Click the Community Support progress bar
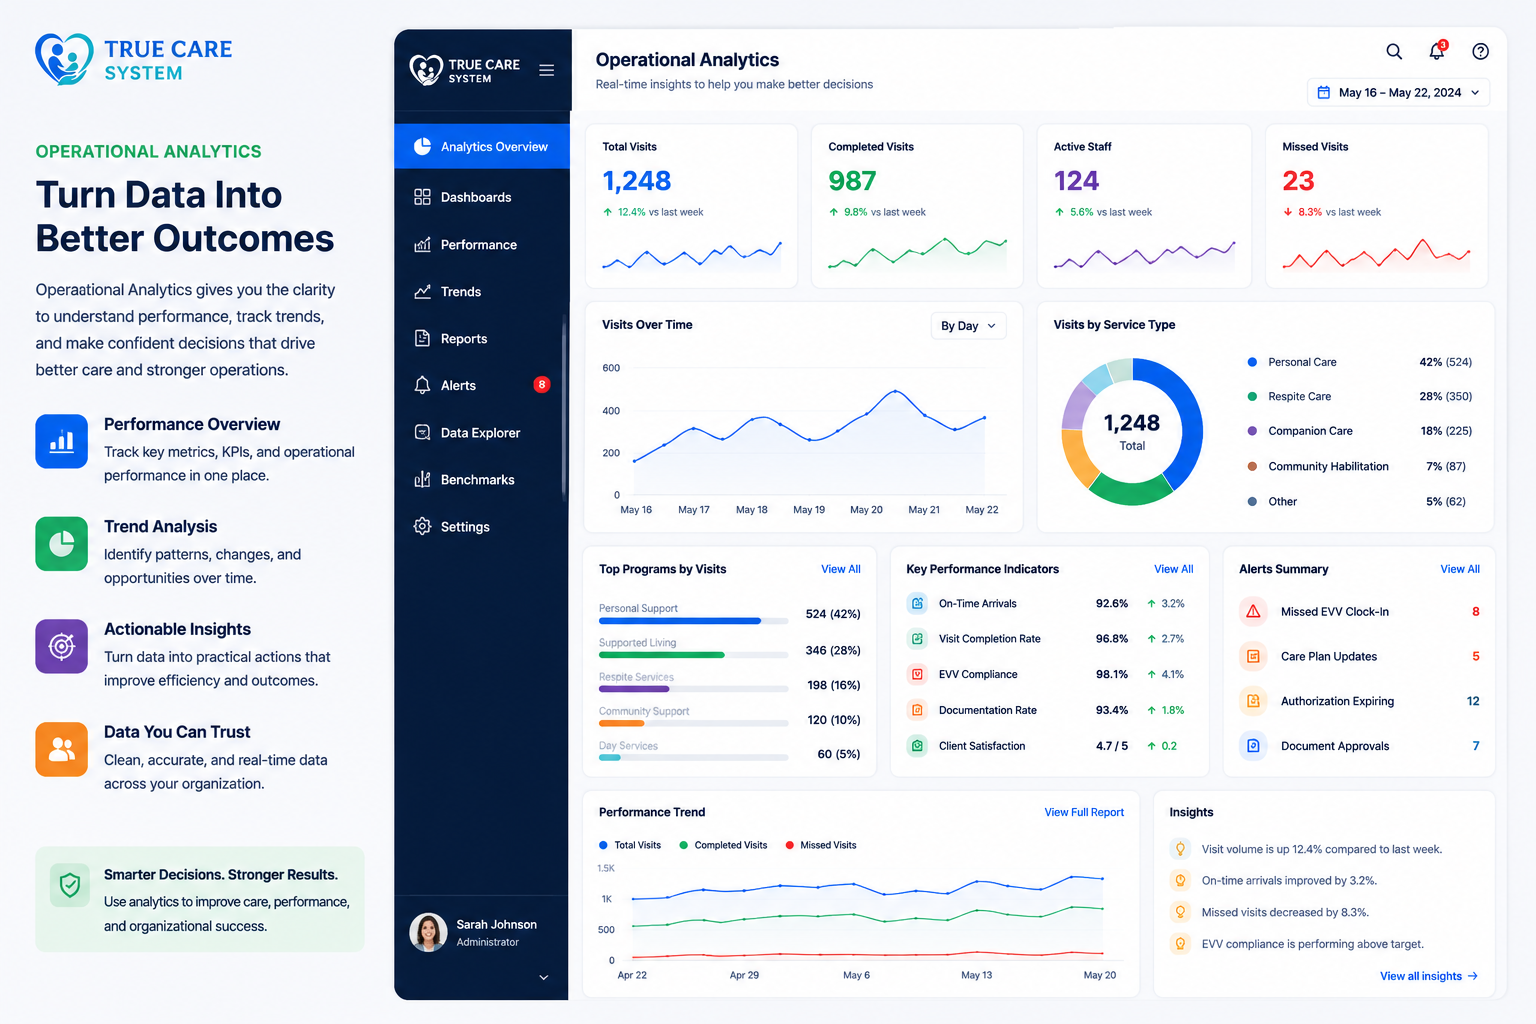 (x=693, y=724)
